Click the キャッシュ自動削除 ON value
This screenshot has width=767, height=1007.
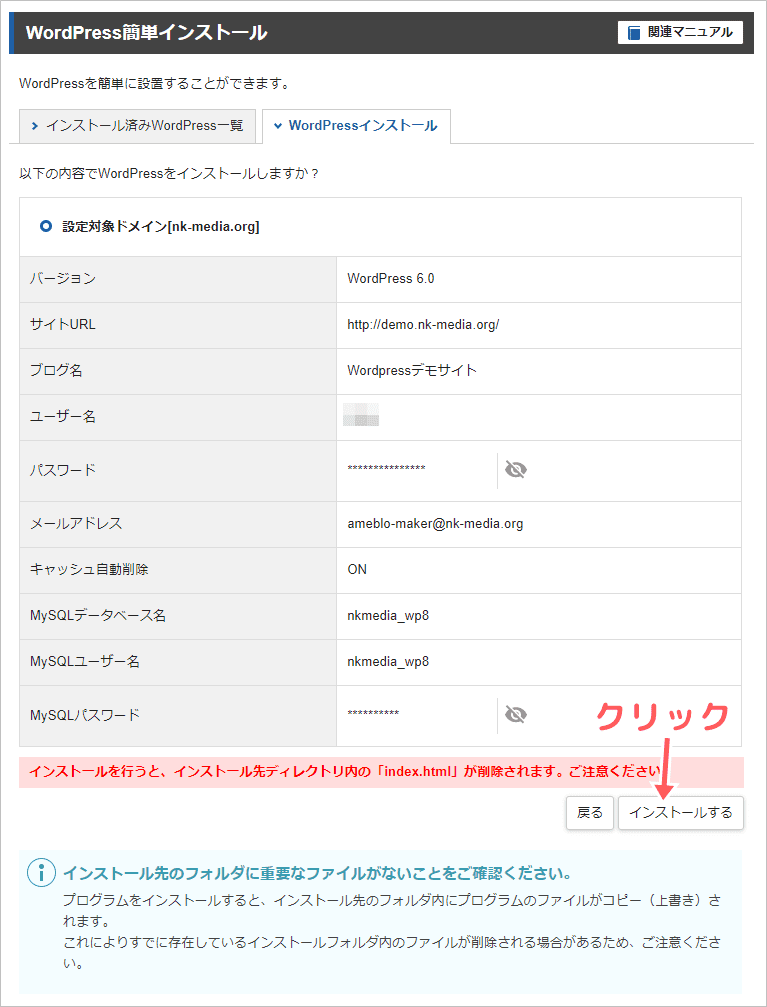tap(357, 569)
